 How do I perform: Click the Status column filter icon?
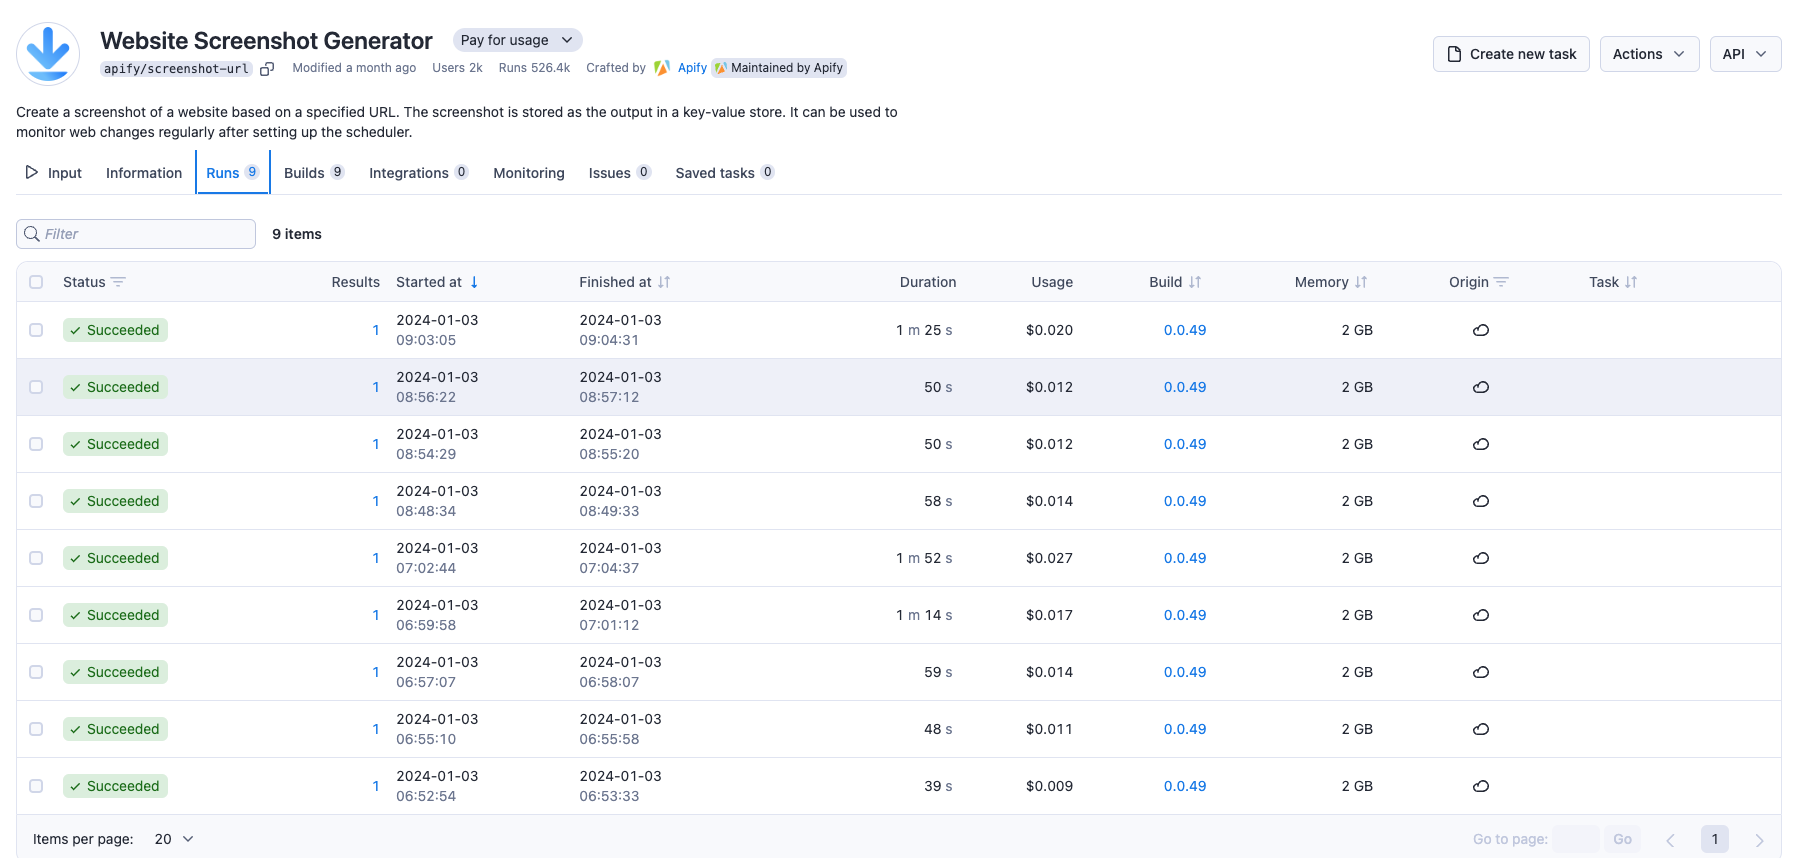[x=118, y=282]
